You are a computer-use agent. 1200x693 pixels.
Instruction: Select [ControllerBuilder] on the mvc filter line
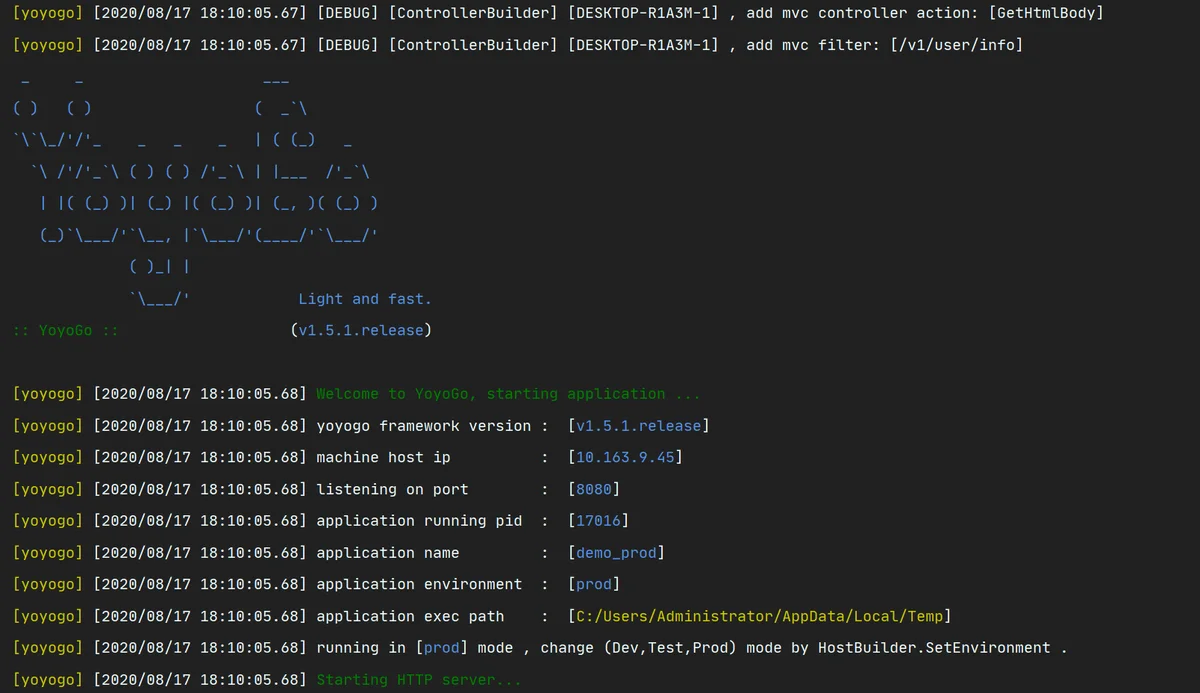click(473, 45)
